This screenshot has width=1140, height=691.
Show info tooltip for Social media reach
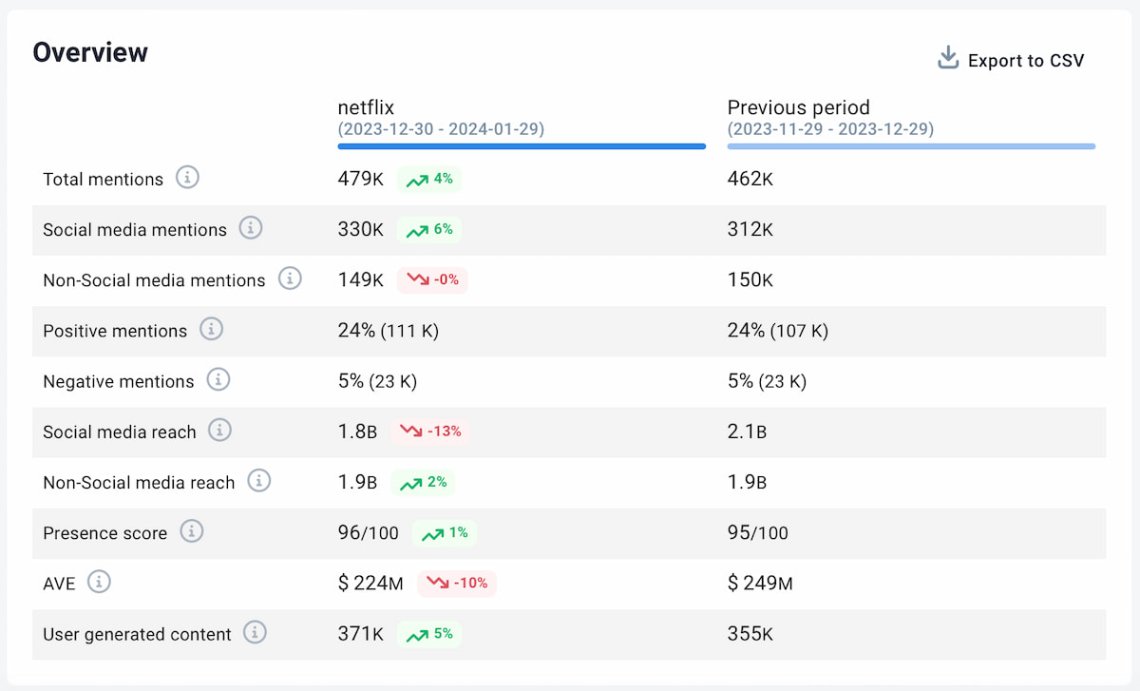(x=220, y=431)
